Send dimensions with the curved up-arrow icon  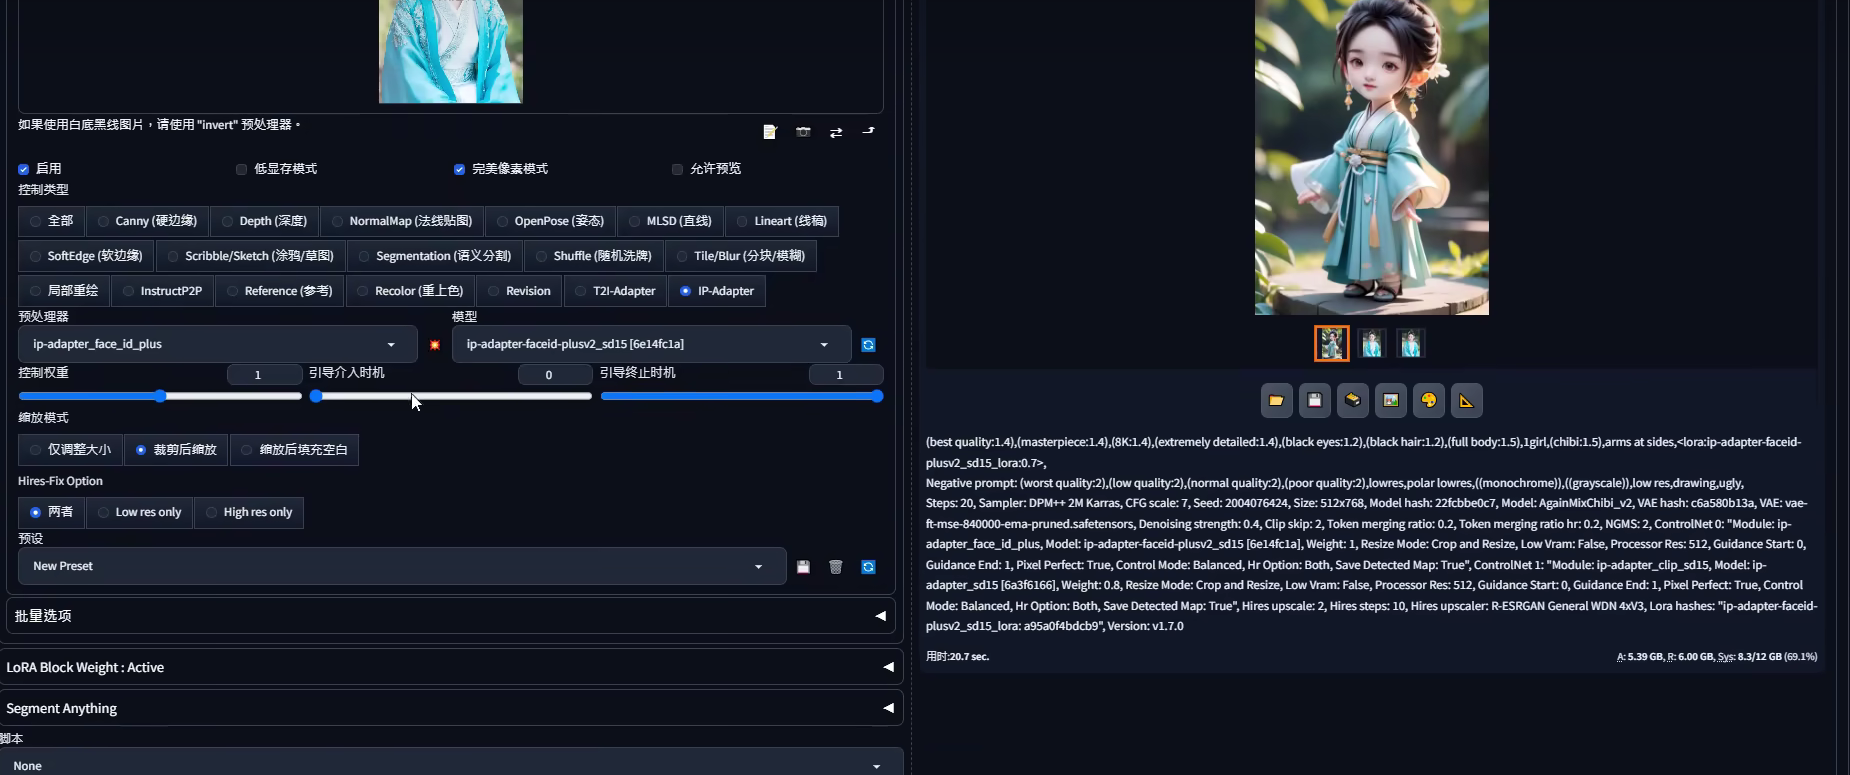pos(868,132)
